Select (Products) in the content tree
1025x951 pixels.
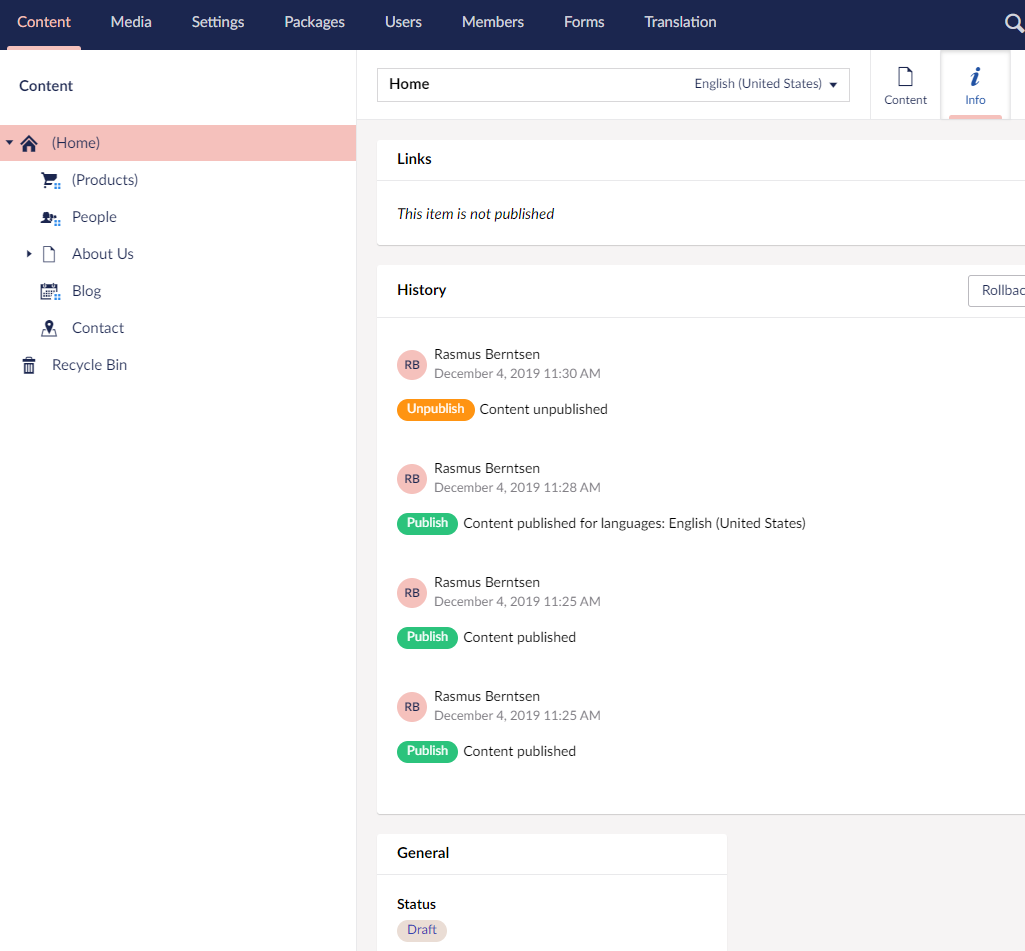click(105, 180)
